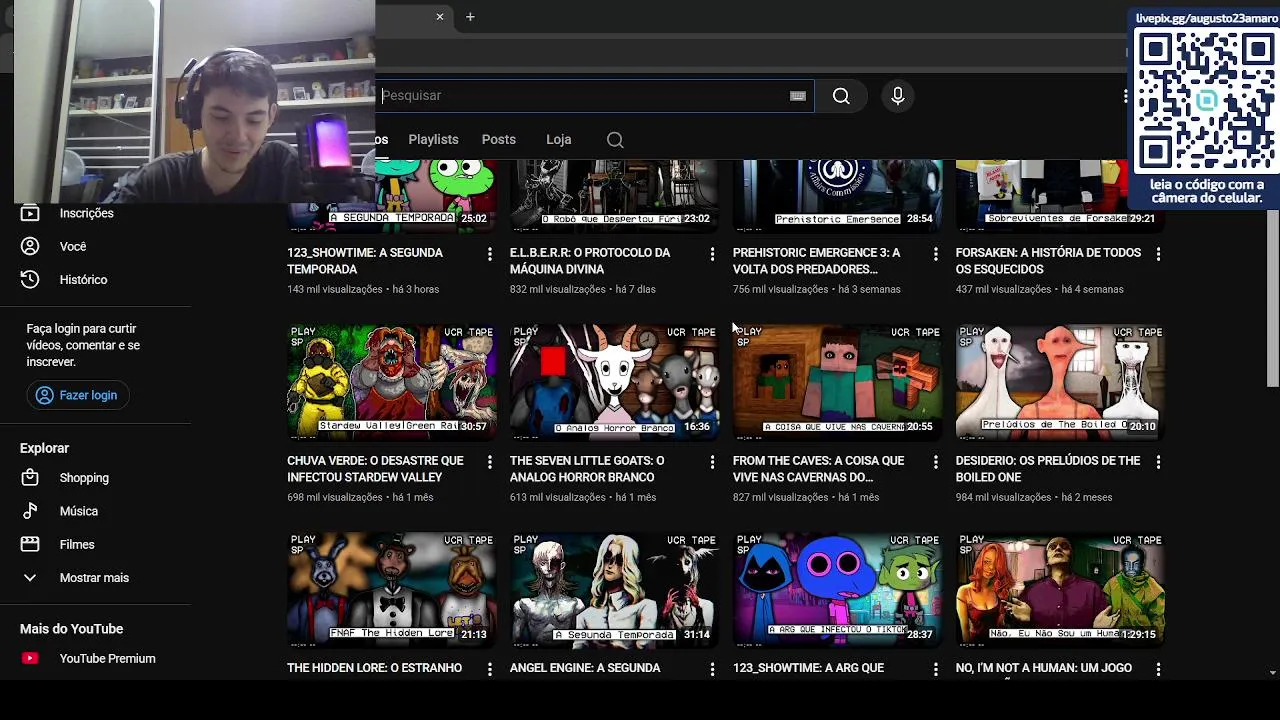Click the search magnifier button
The width and height of the screenshot is (1280, 720).
click(841, 96)
